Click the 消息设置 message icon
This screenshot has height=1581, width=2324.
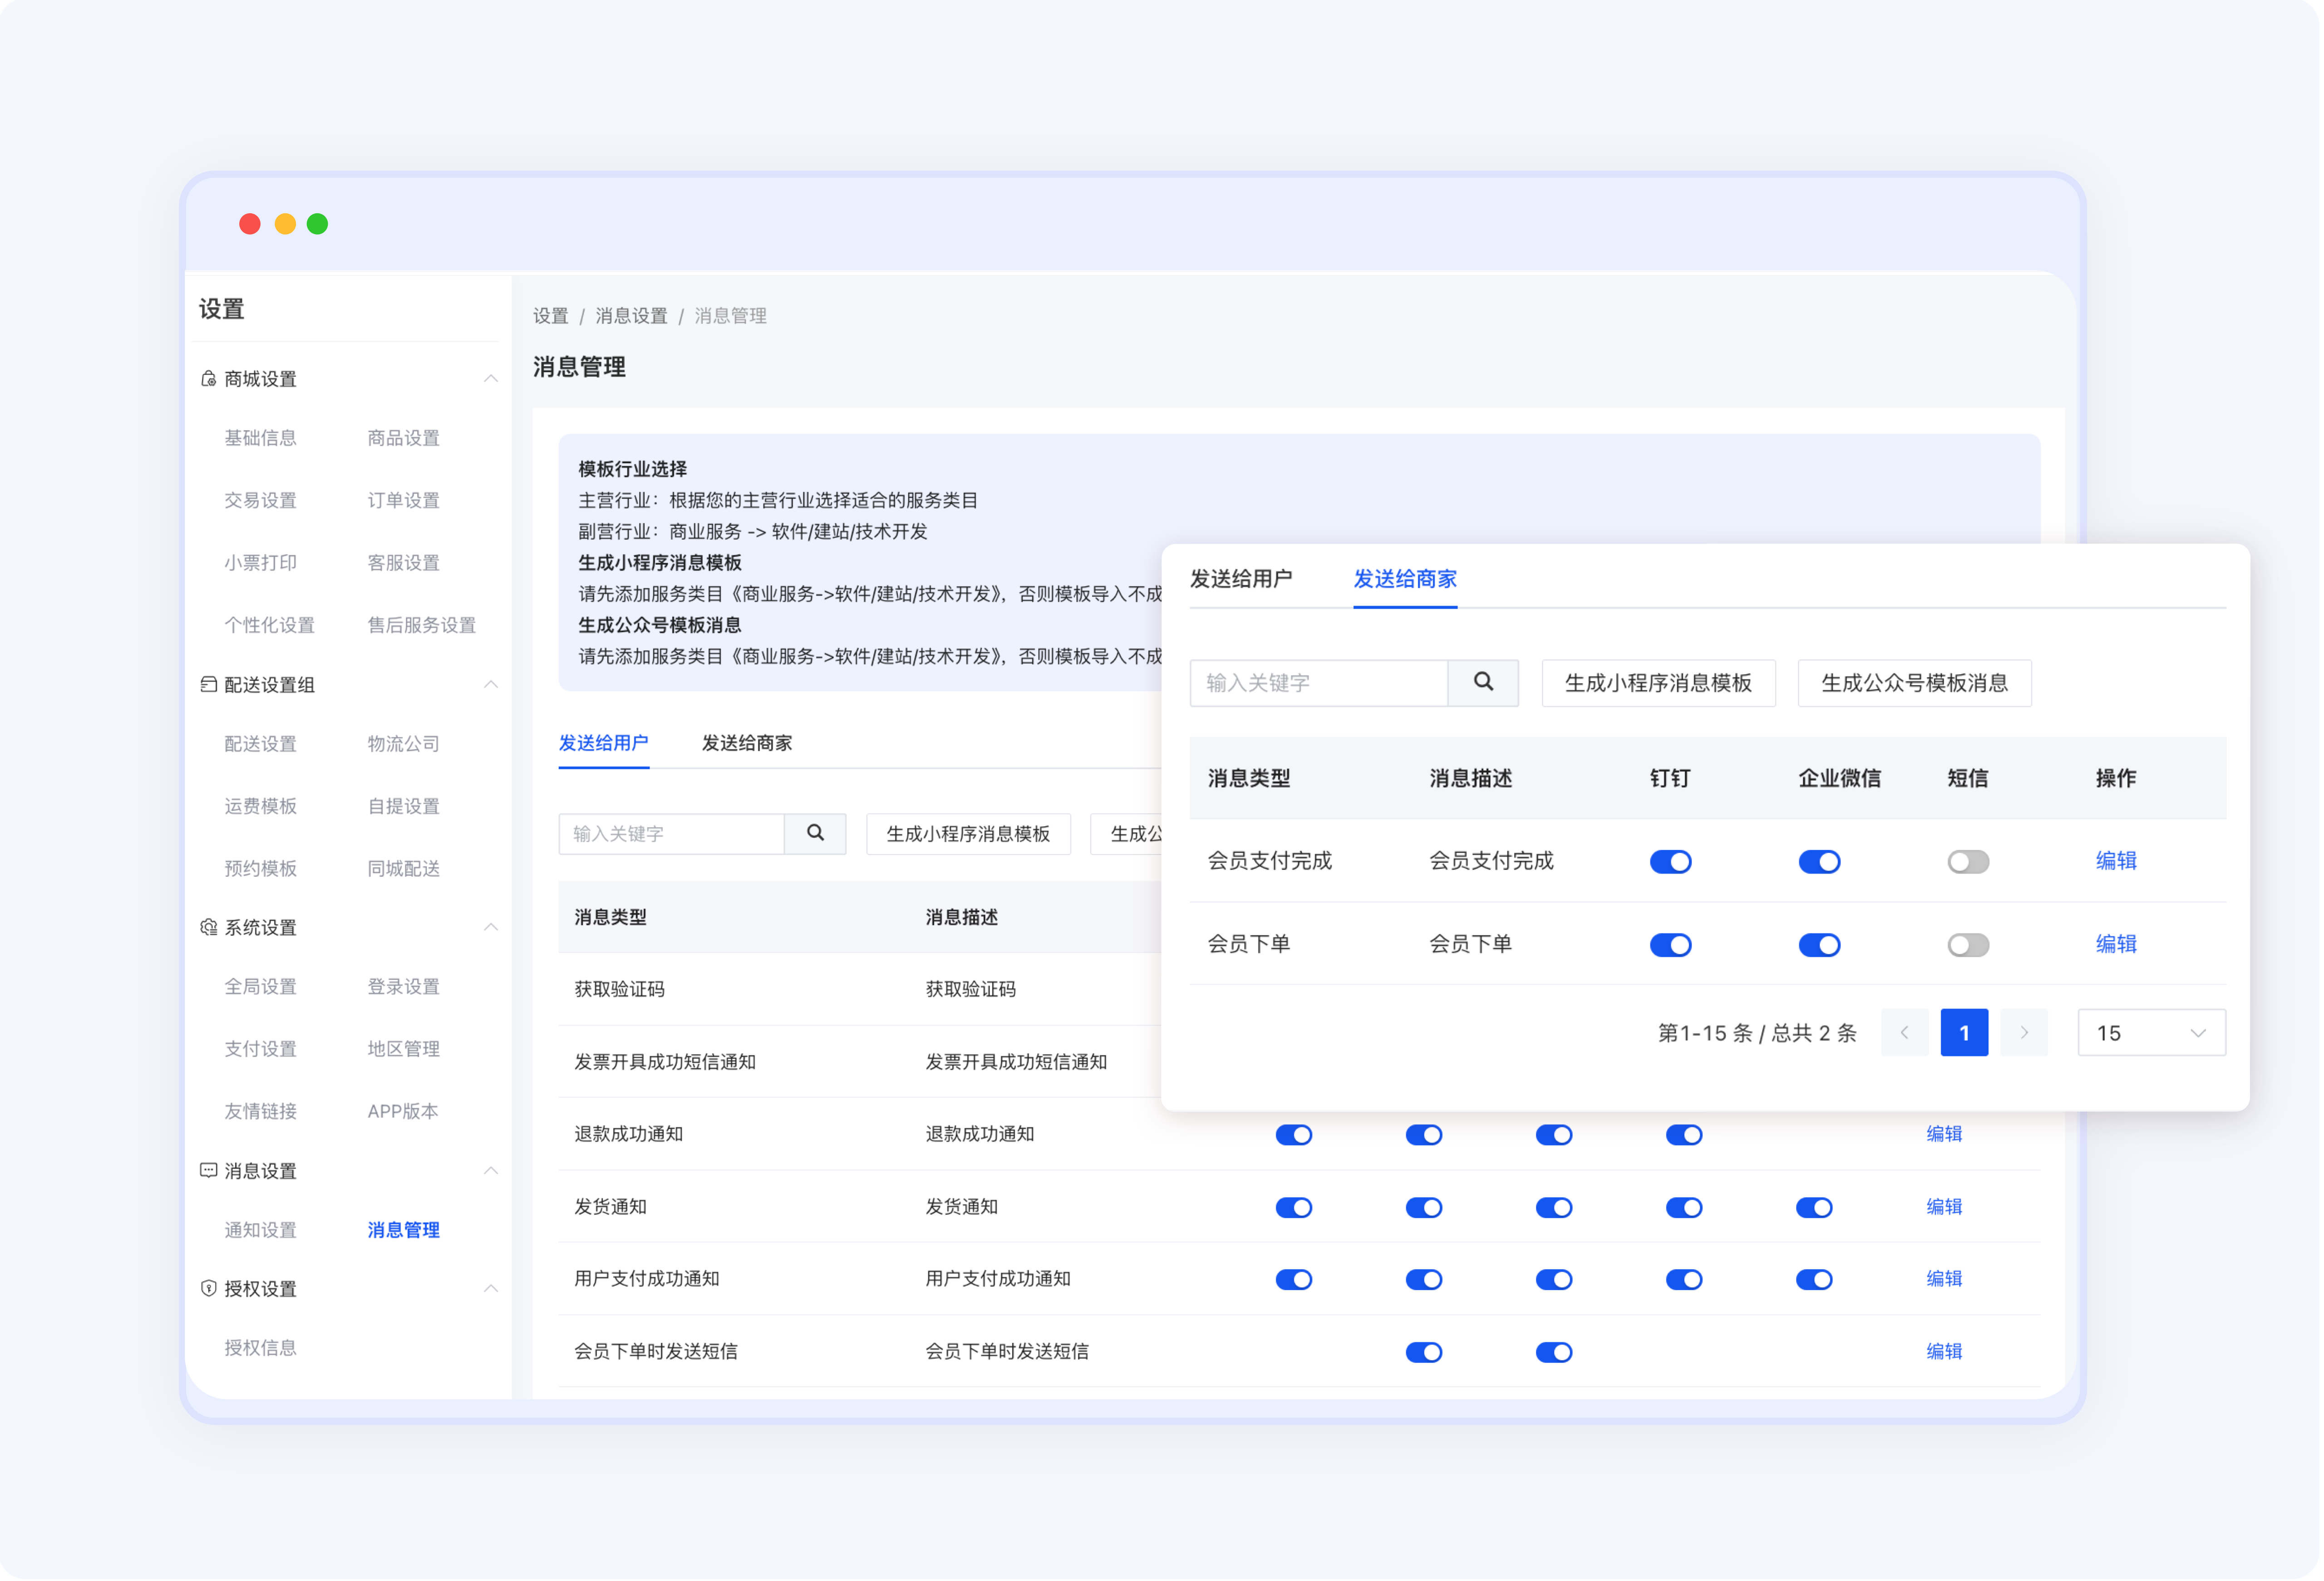208,1171
